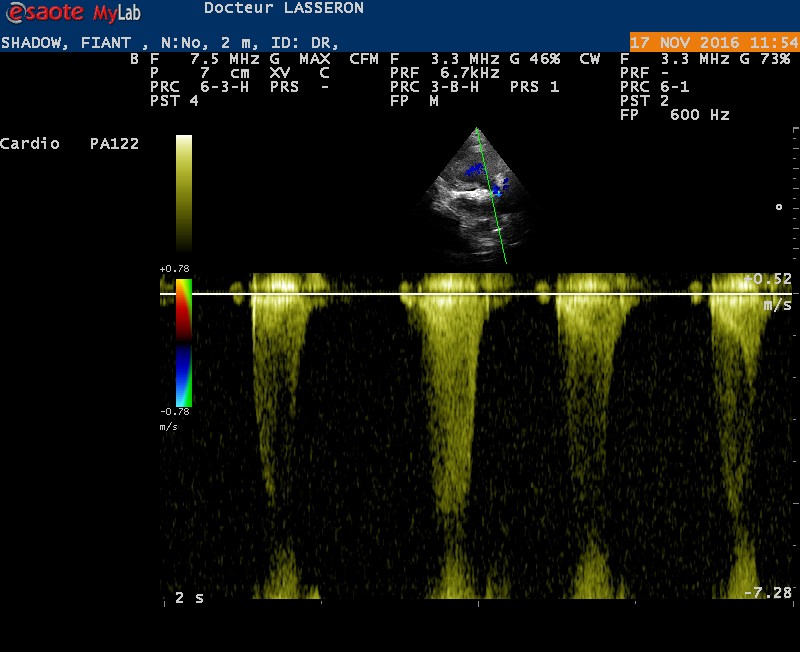Click the CFM PRC 3-B-H setting
800x652 pixels.
click(x=435, y=87)
